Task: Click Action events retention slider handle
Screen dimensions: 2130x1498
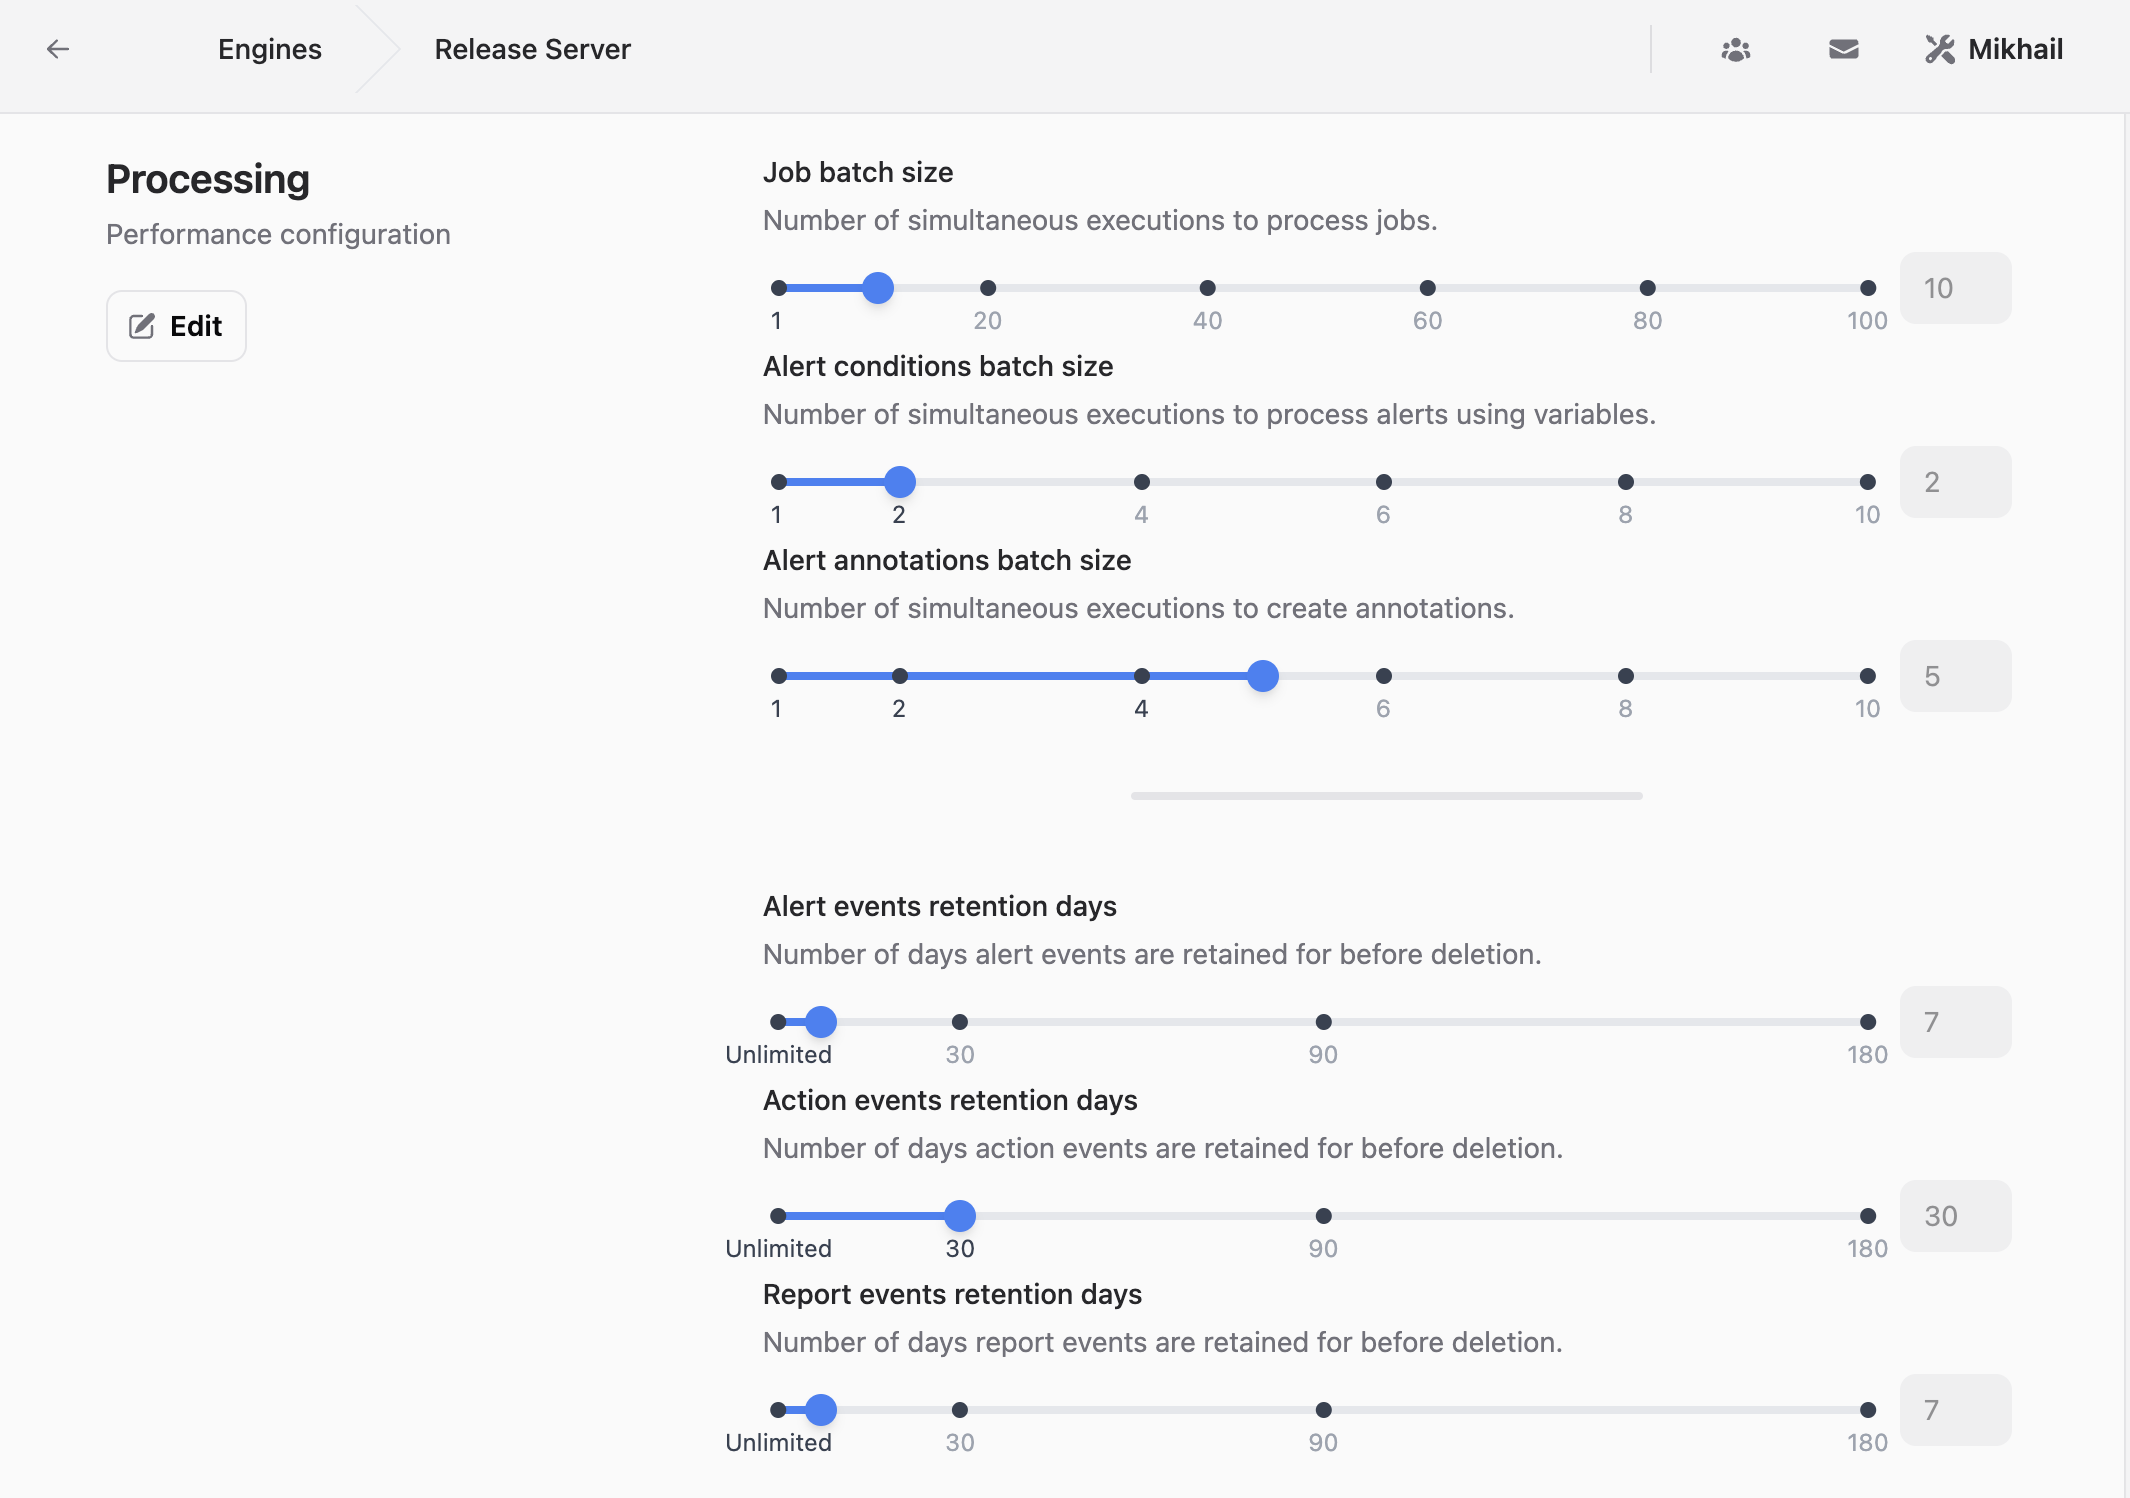Action: tap(960, 1216)
